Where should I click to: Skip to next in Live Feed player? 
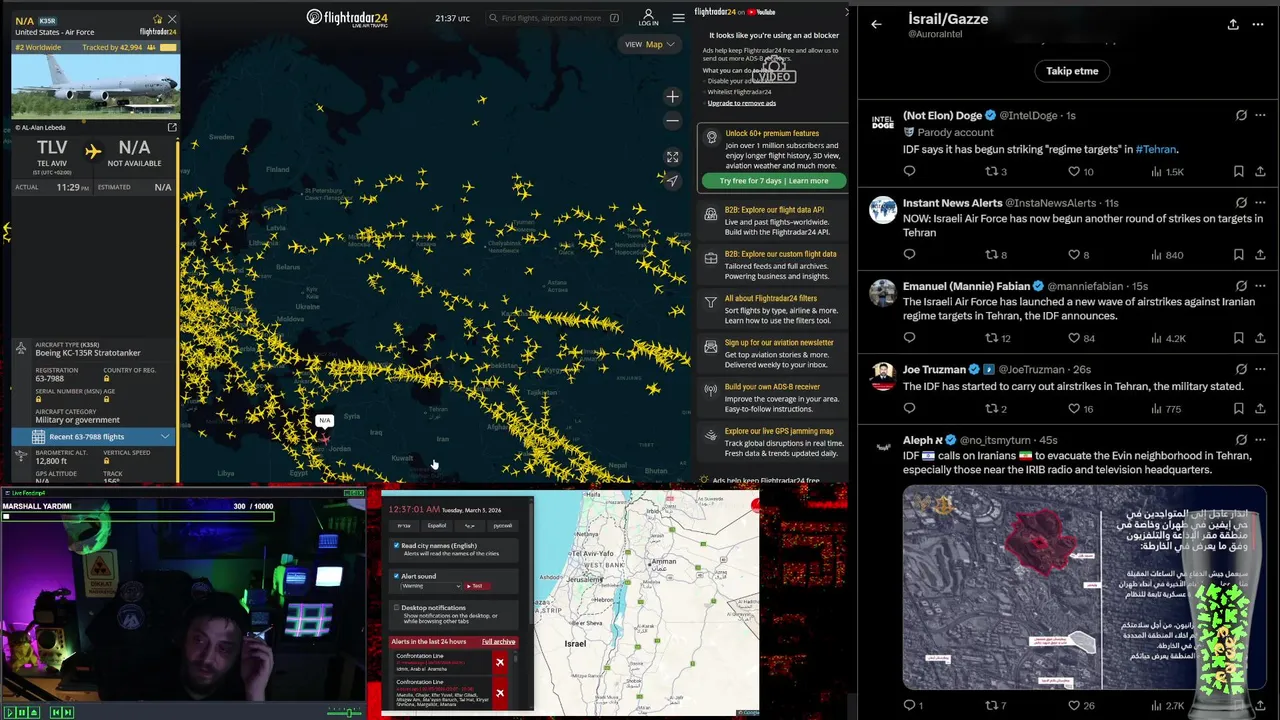tap(68, 712)
